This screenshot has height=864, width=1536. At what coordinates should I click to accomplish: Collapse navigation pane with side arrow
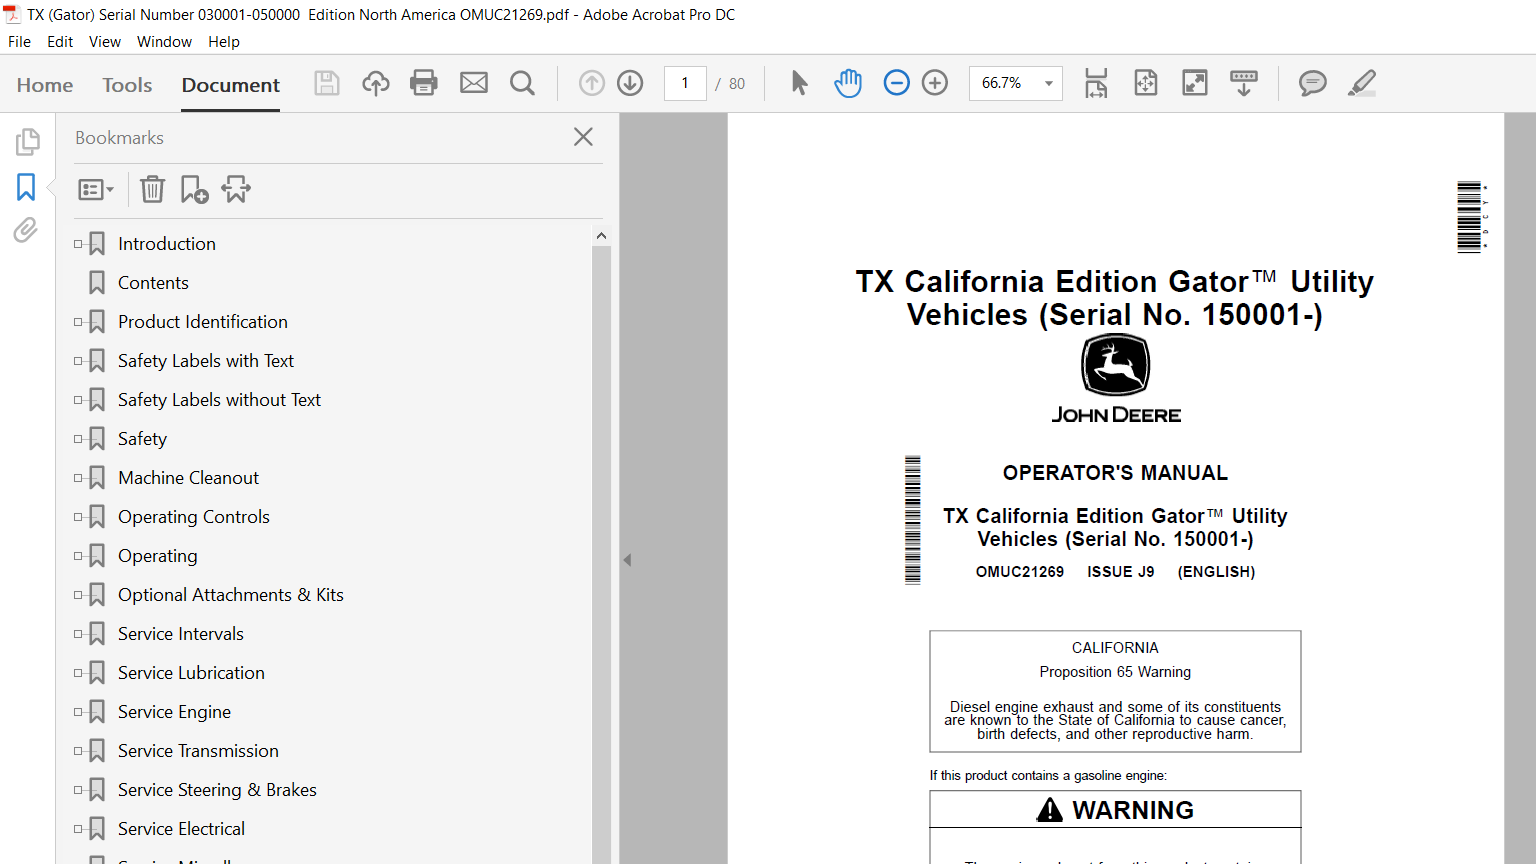tap(627, 560)
